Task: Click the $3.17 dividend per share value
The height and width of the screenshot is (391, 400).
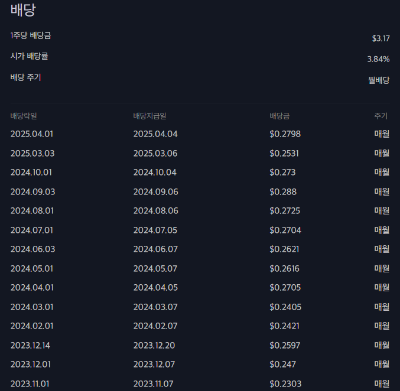Action: pyautogui.click(x=381, y=38)
